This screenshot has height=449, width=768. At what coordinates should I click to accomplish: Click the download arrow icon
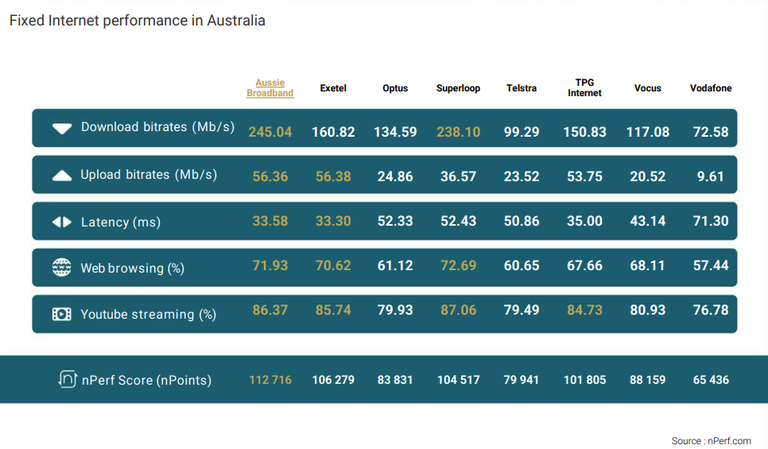62,129
